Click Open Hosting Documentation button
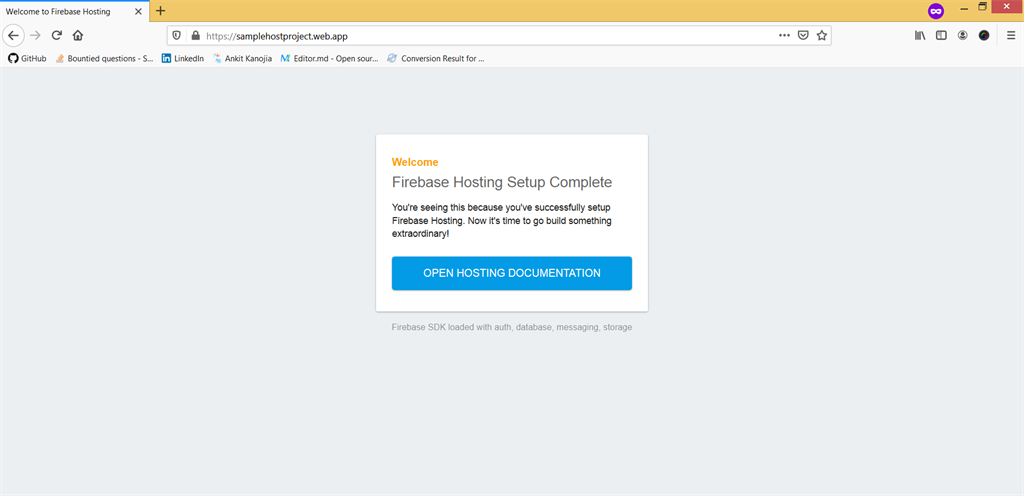The image size is (1024, 496). point(512,273)
